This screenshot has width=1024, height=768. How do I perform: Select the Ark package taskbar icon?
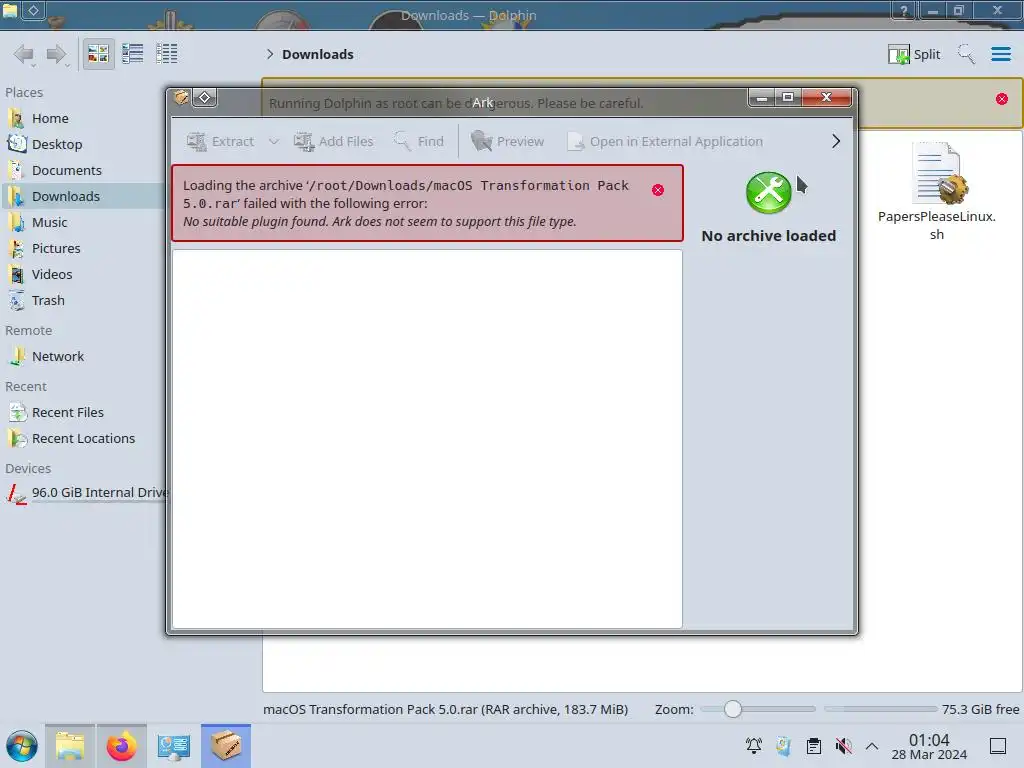[x=226, y=746]
